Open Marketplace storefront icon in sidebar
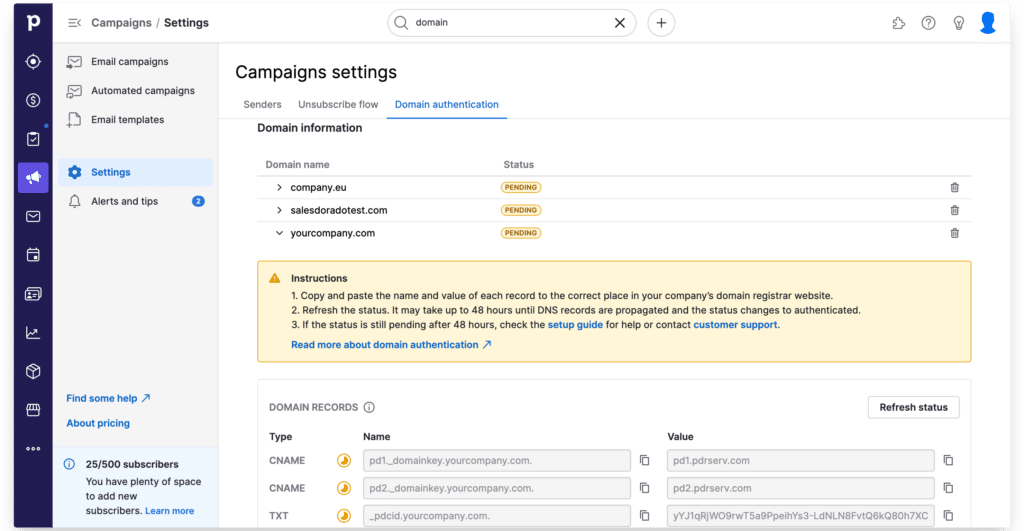 (x=33, y=410)
